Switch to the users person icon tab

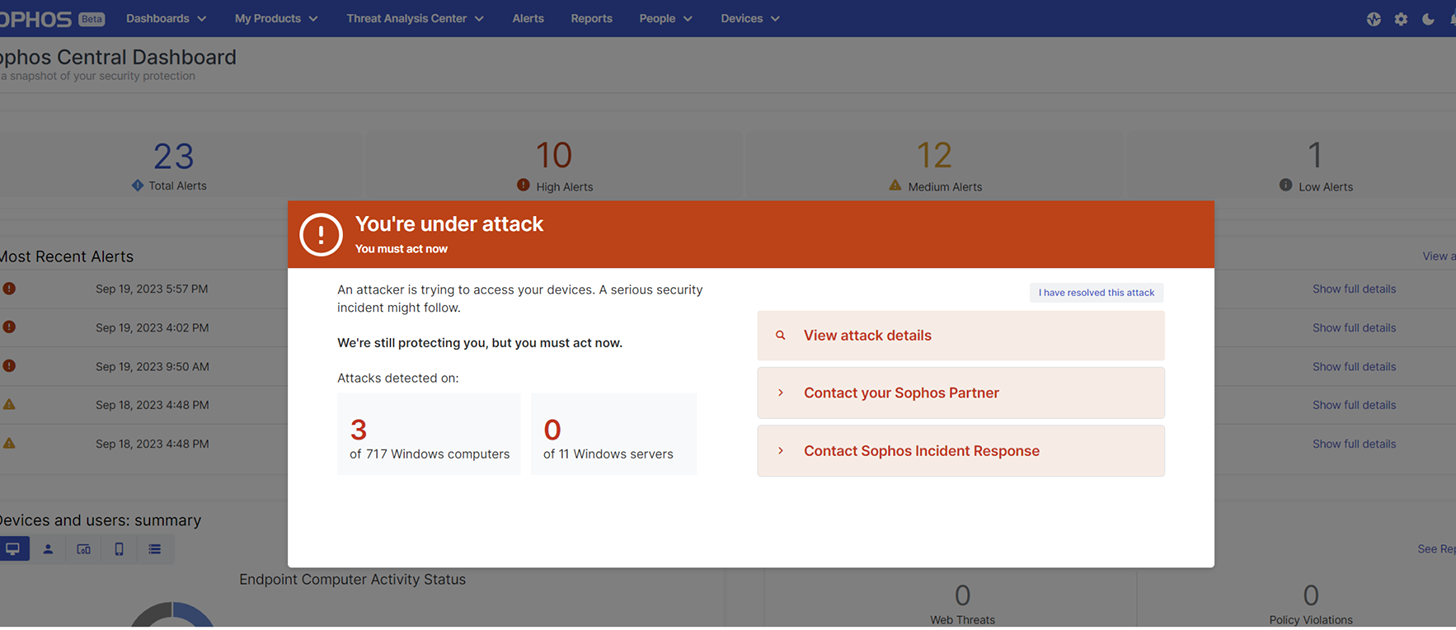pos(48,549)
